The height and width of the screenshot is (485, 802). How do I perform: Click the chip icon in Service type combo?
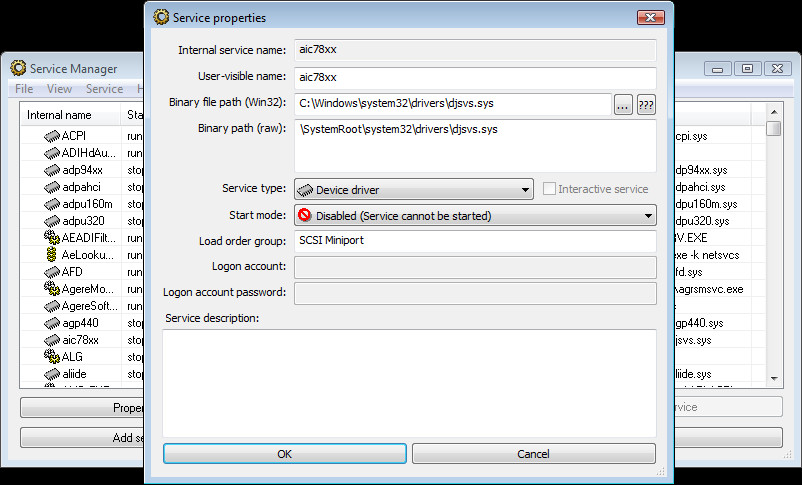pyautogui.click(x=305, y=190)
